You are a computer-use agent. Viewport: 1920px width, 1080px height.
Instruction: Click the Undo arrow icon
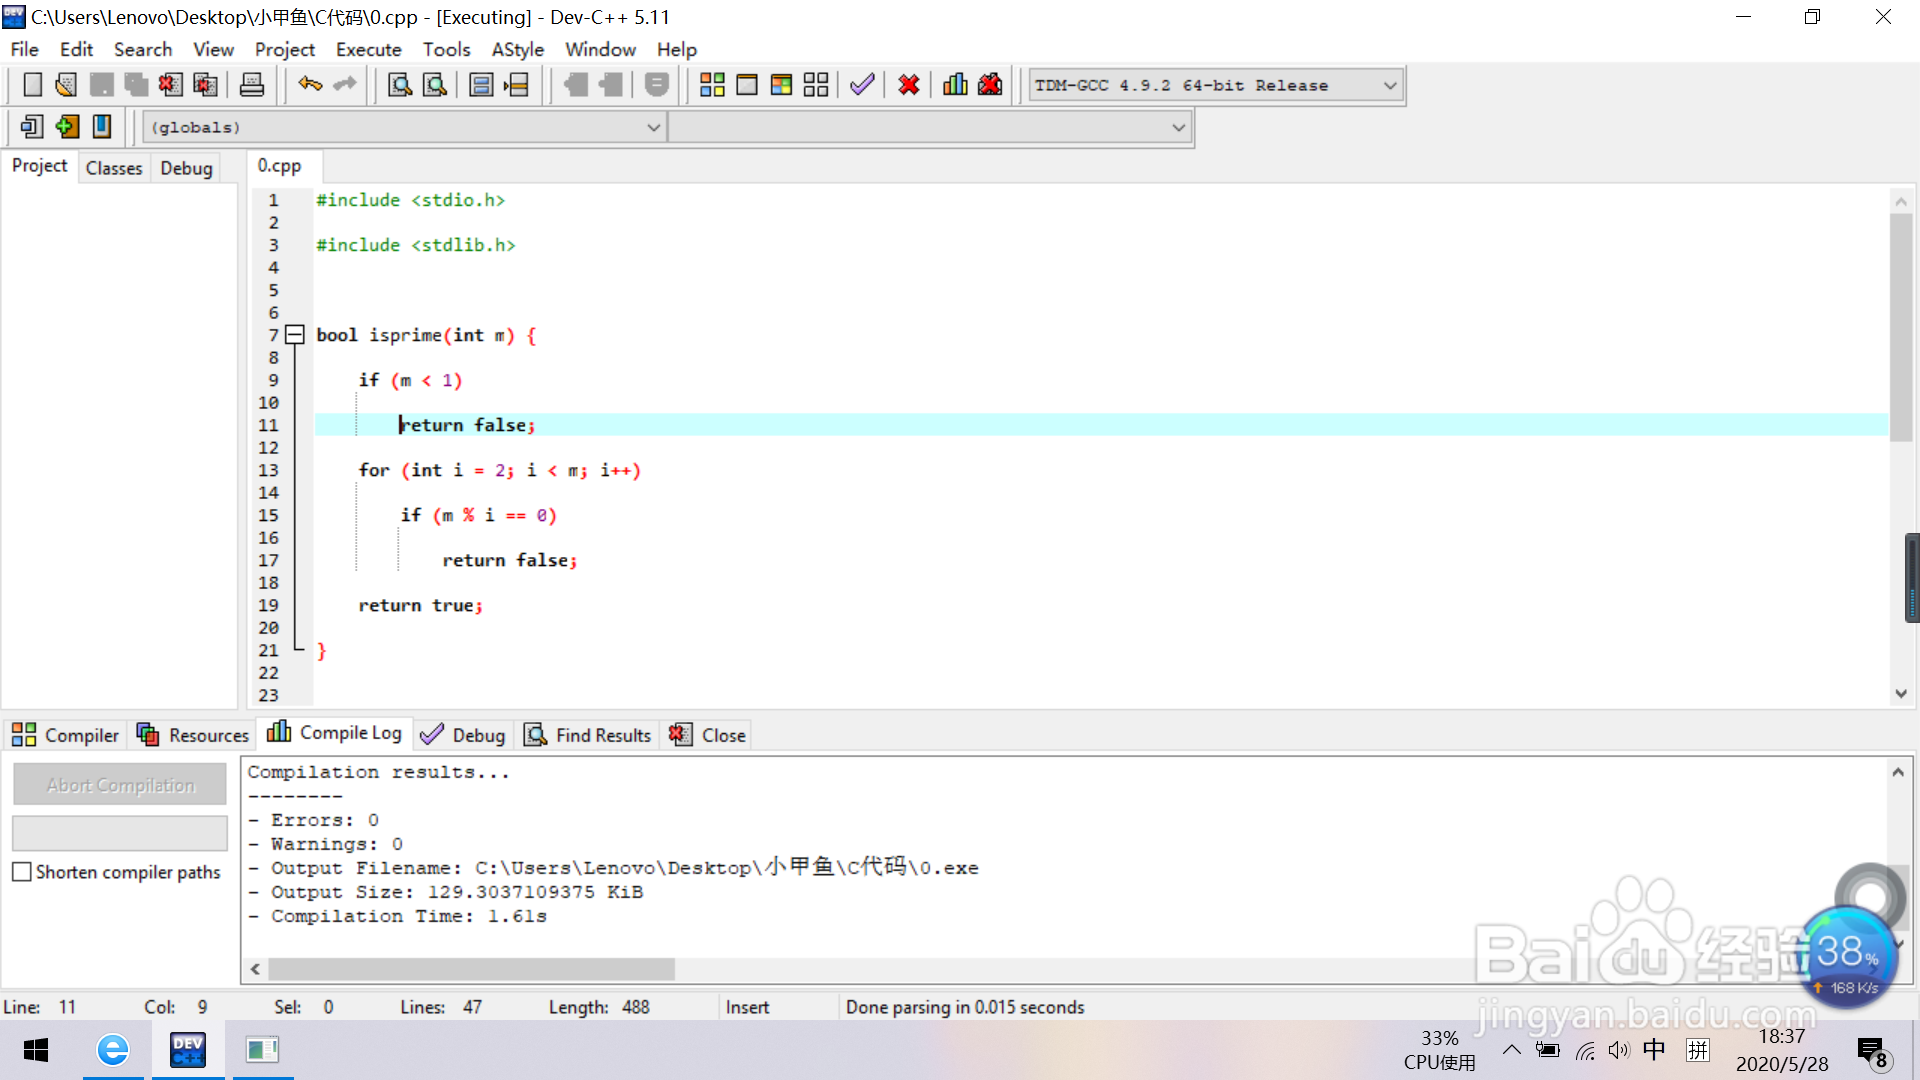coord(310,85)
